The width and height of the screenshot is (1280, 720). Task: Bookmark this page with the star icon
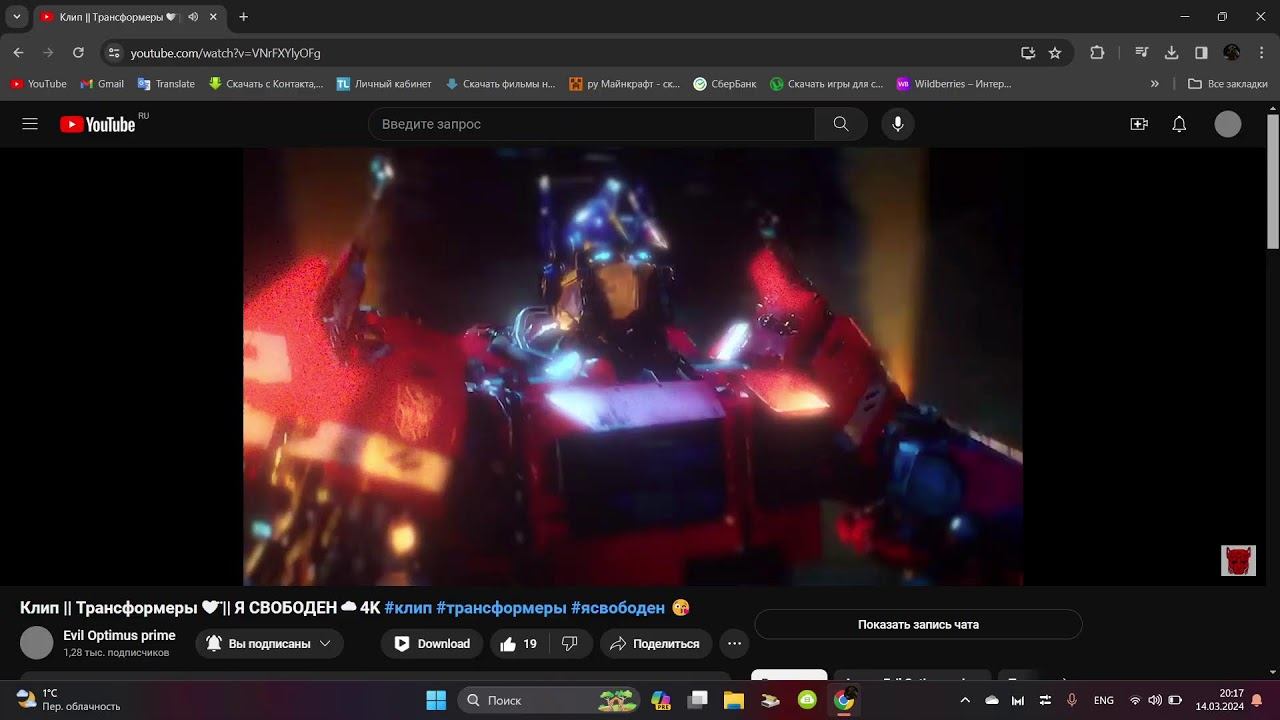[x=1055, y=53]
